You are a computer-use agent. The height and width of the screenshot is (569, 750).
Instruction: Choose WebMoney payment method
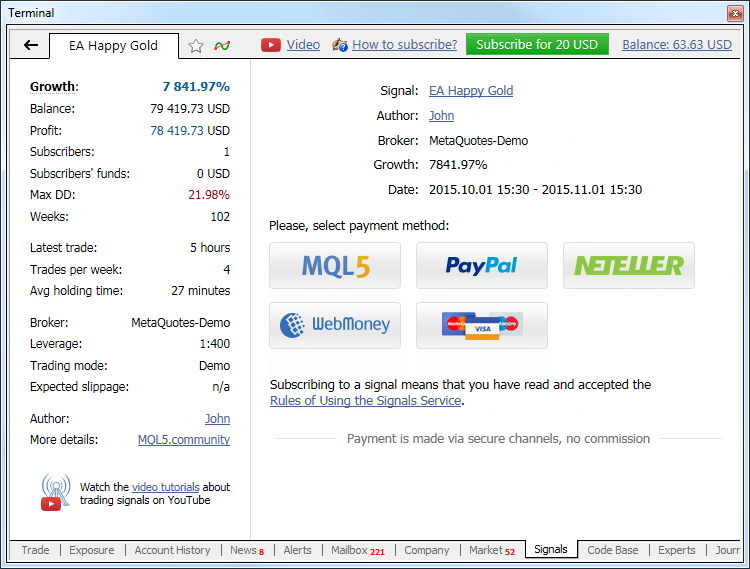335,325
